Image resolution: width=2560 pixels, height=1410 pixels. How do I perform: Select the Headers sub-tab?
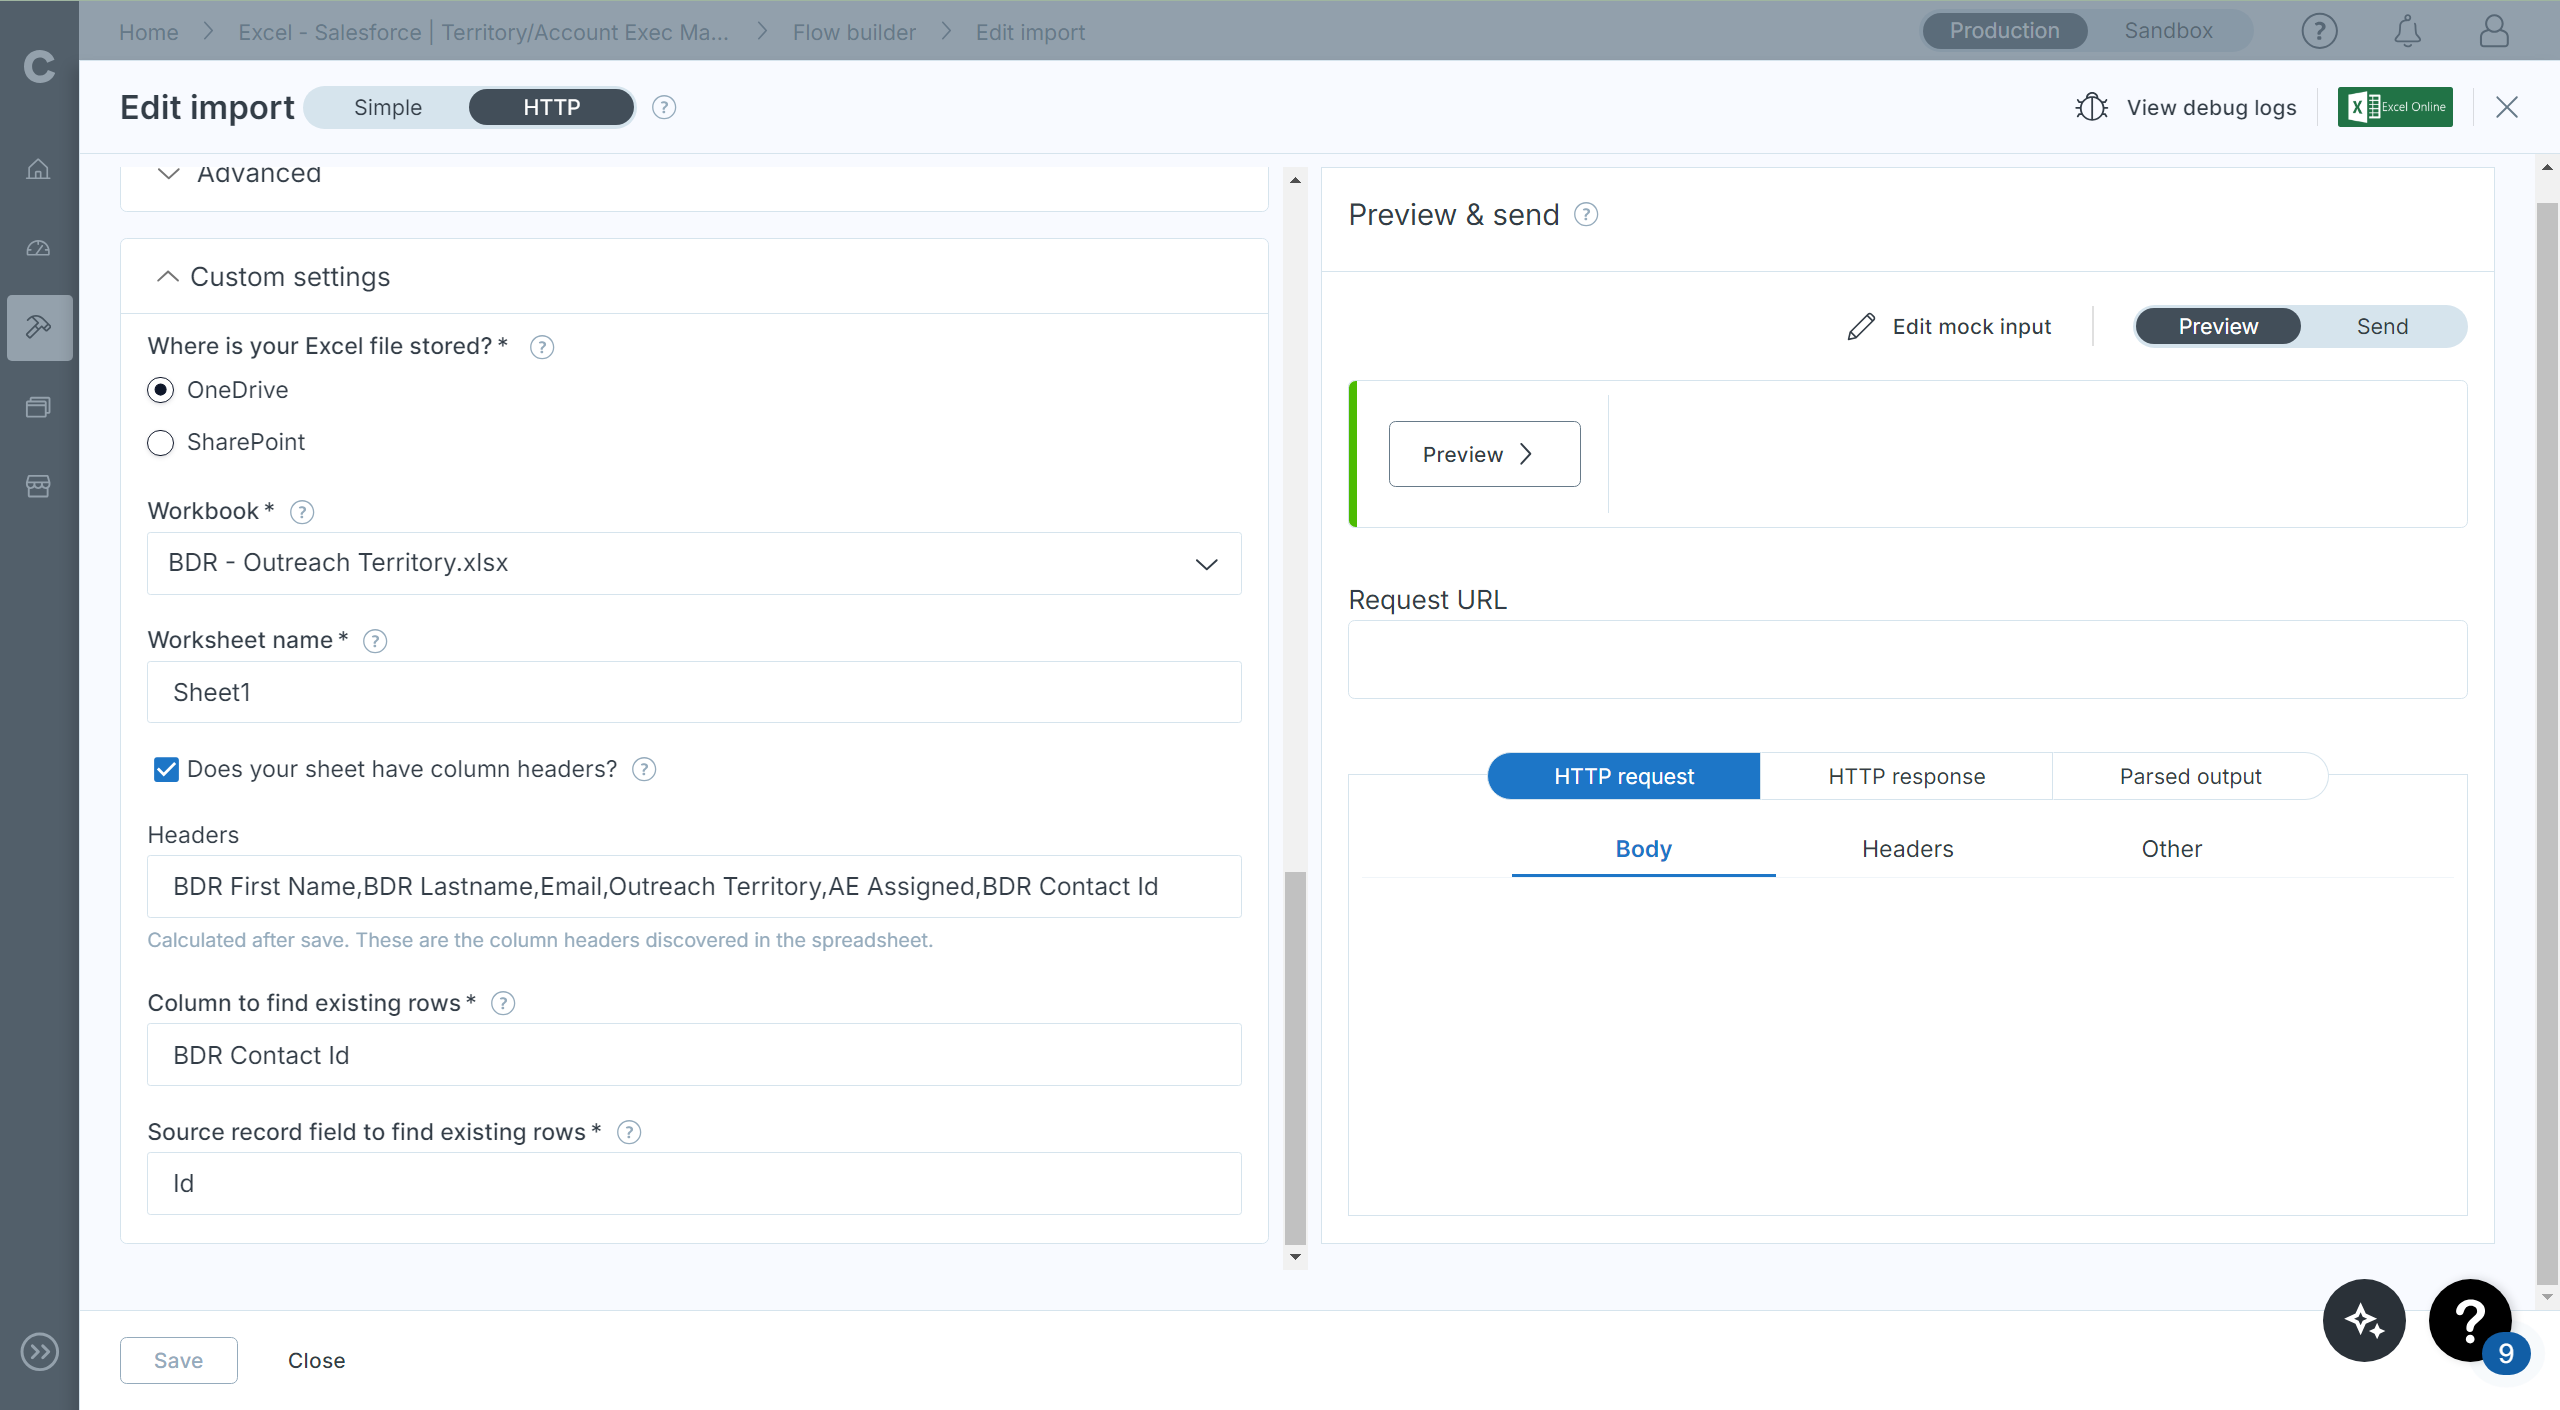pyautogui.click(x=1908, y=849)
